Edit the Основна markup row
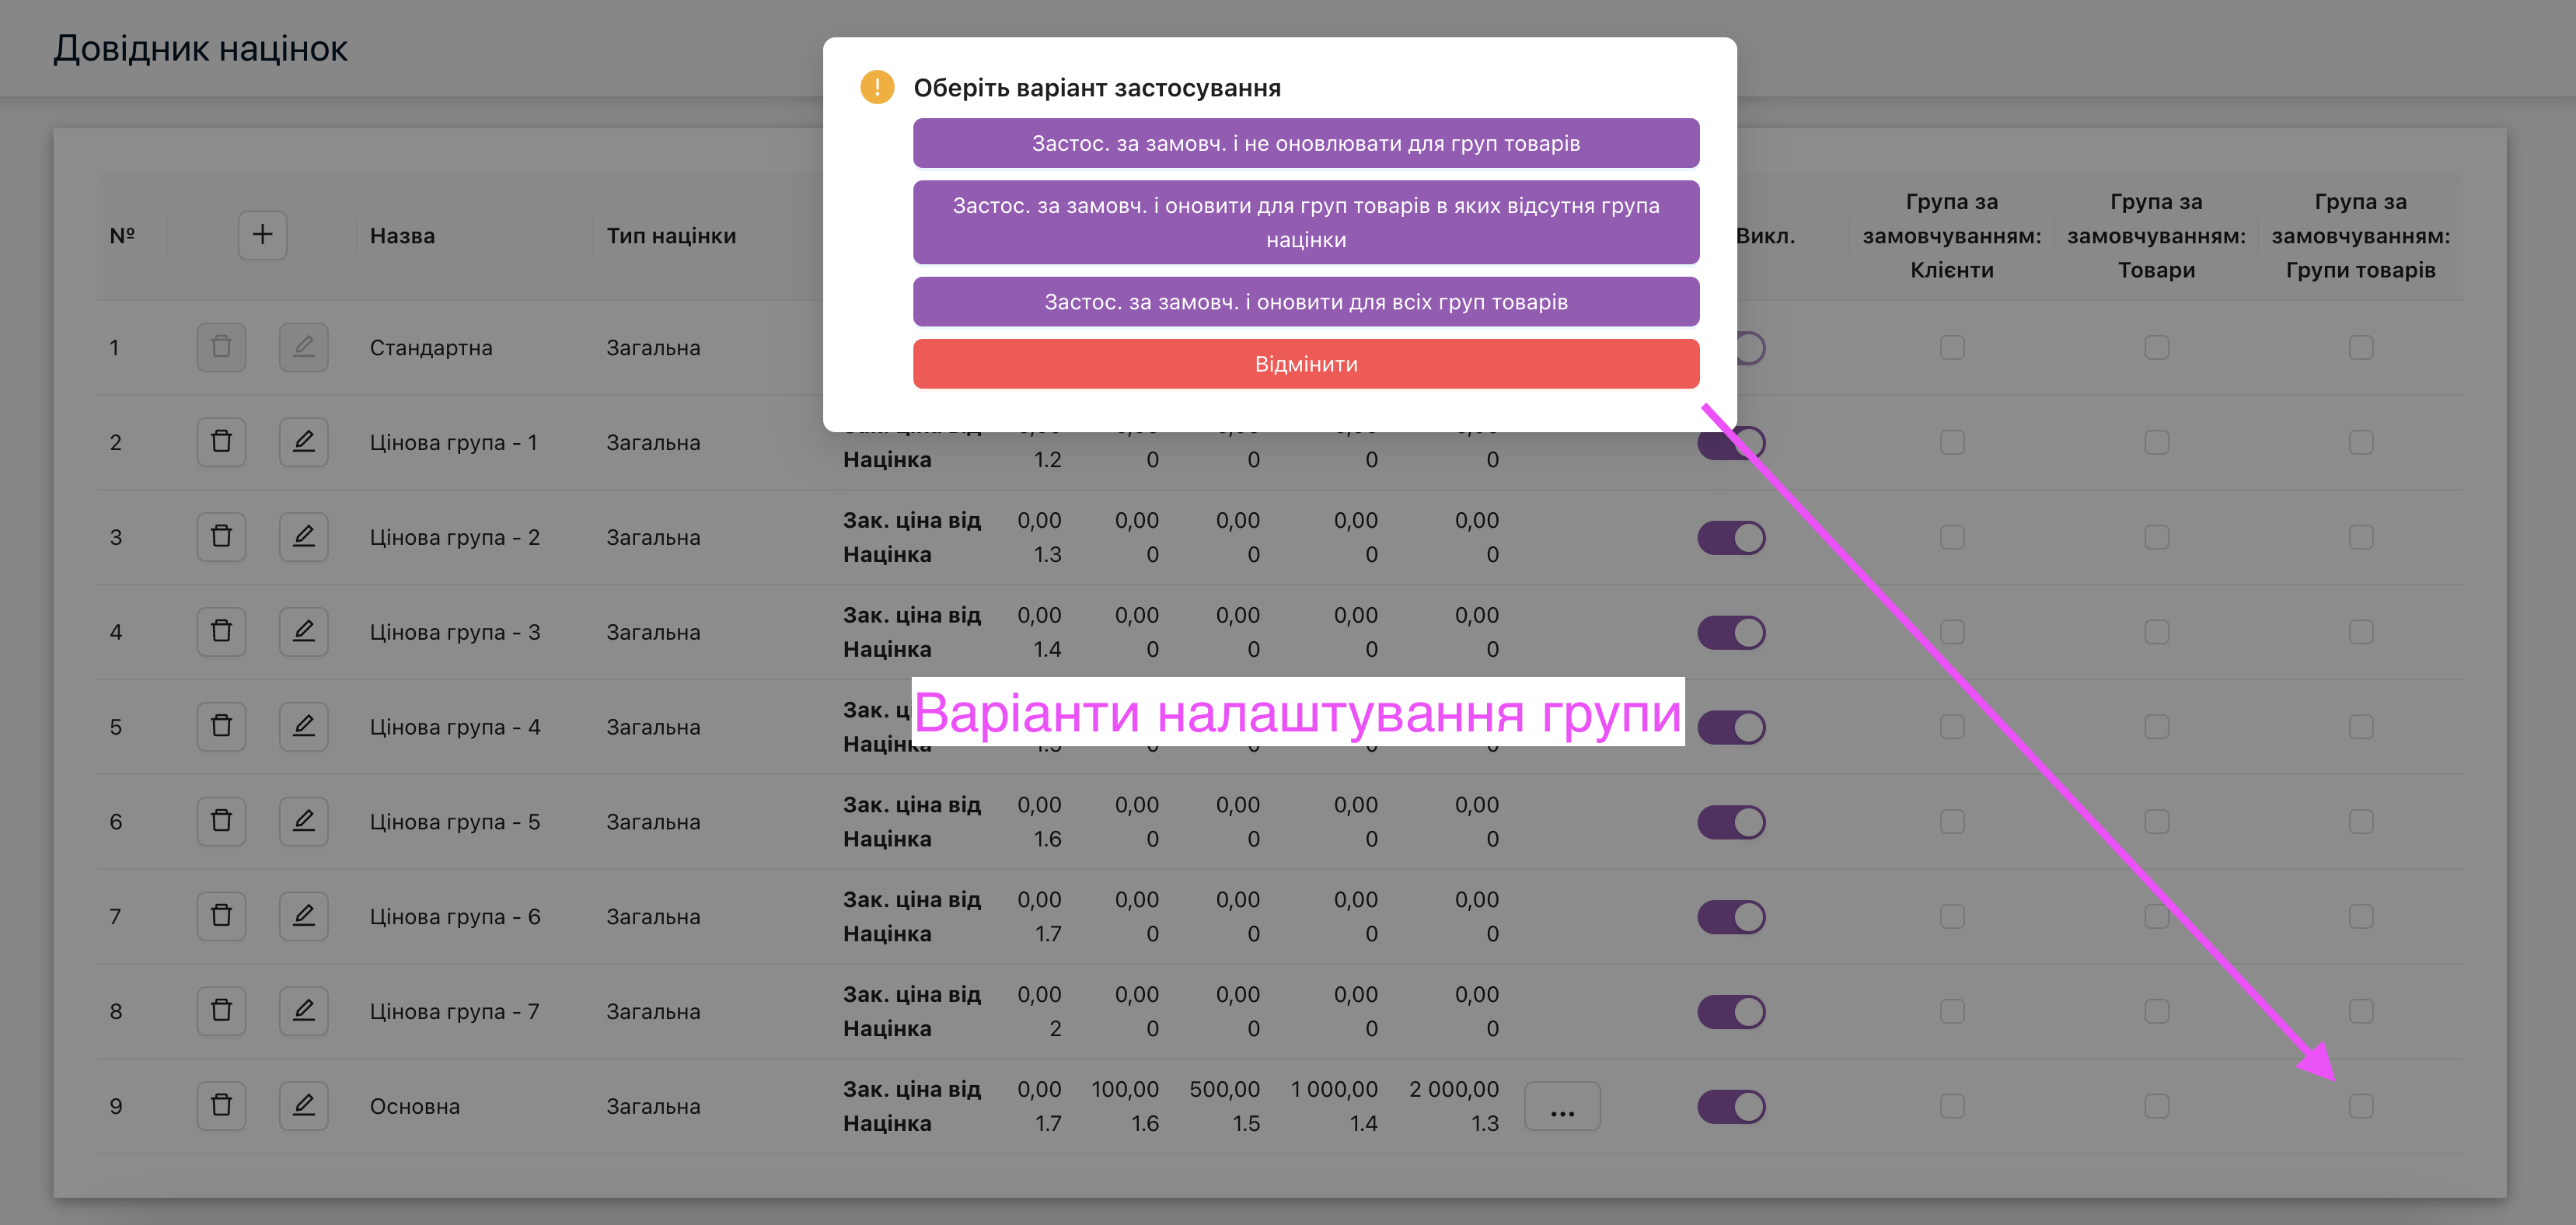The image size is (2576, 1225). (303, 1106)
